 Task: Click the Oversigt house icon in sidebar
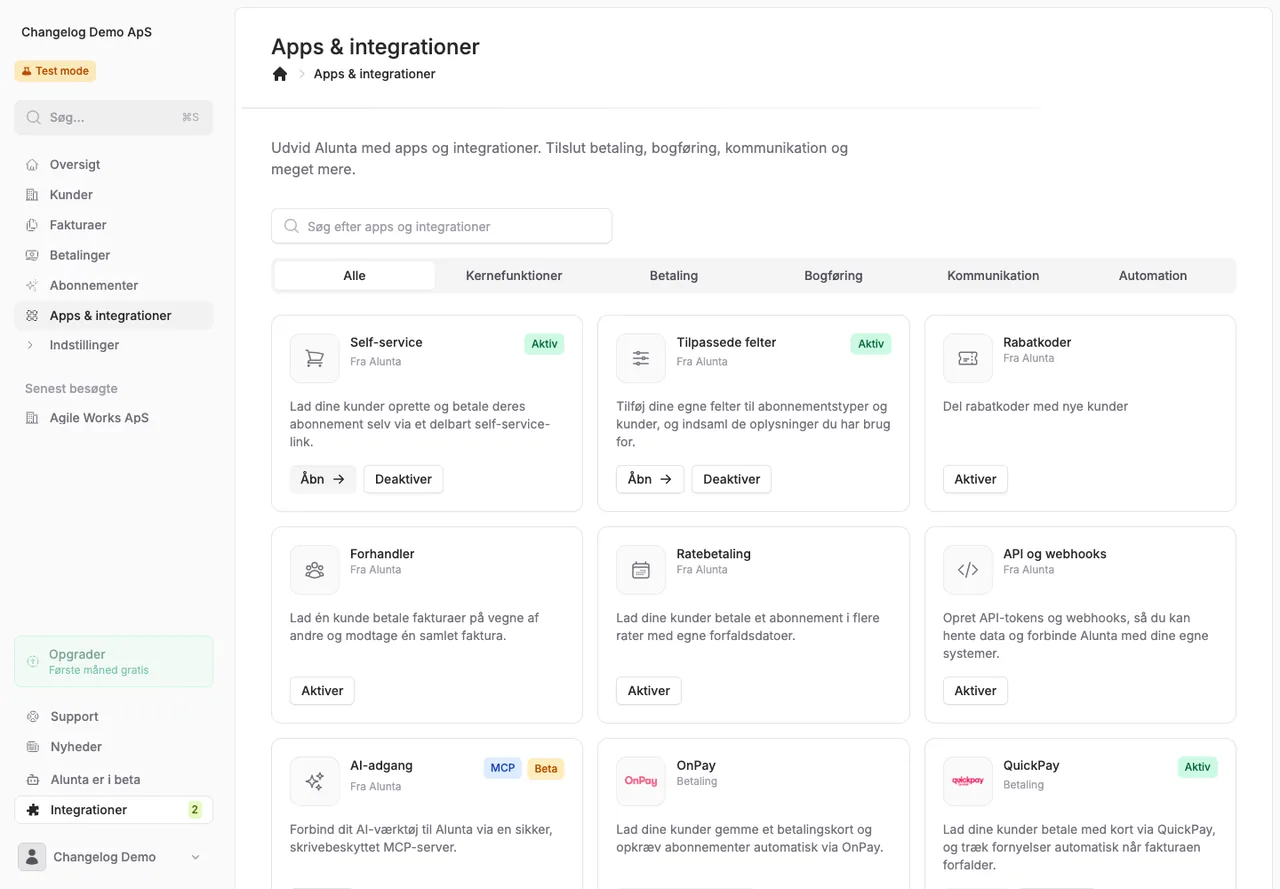33,165
